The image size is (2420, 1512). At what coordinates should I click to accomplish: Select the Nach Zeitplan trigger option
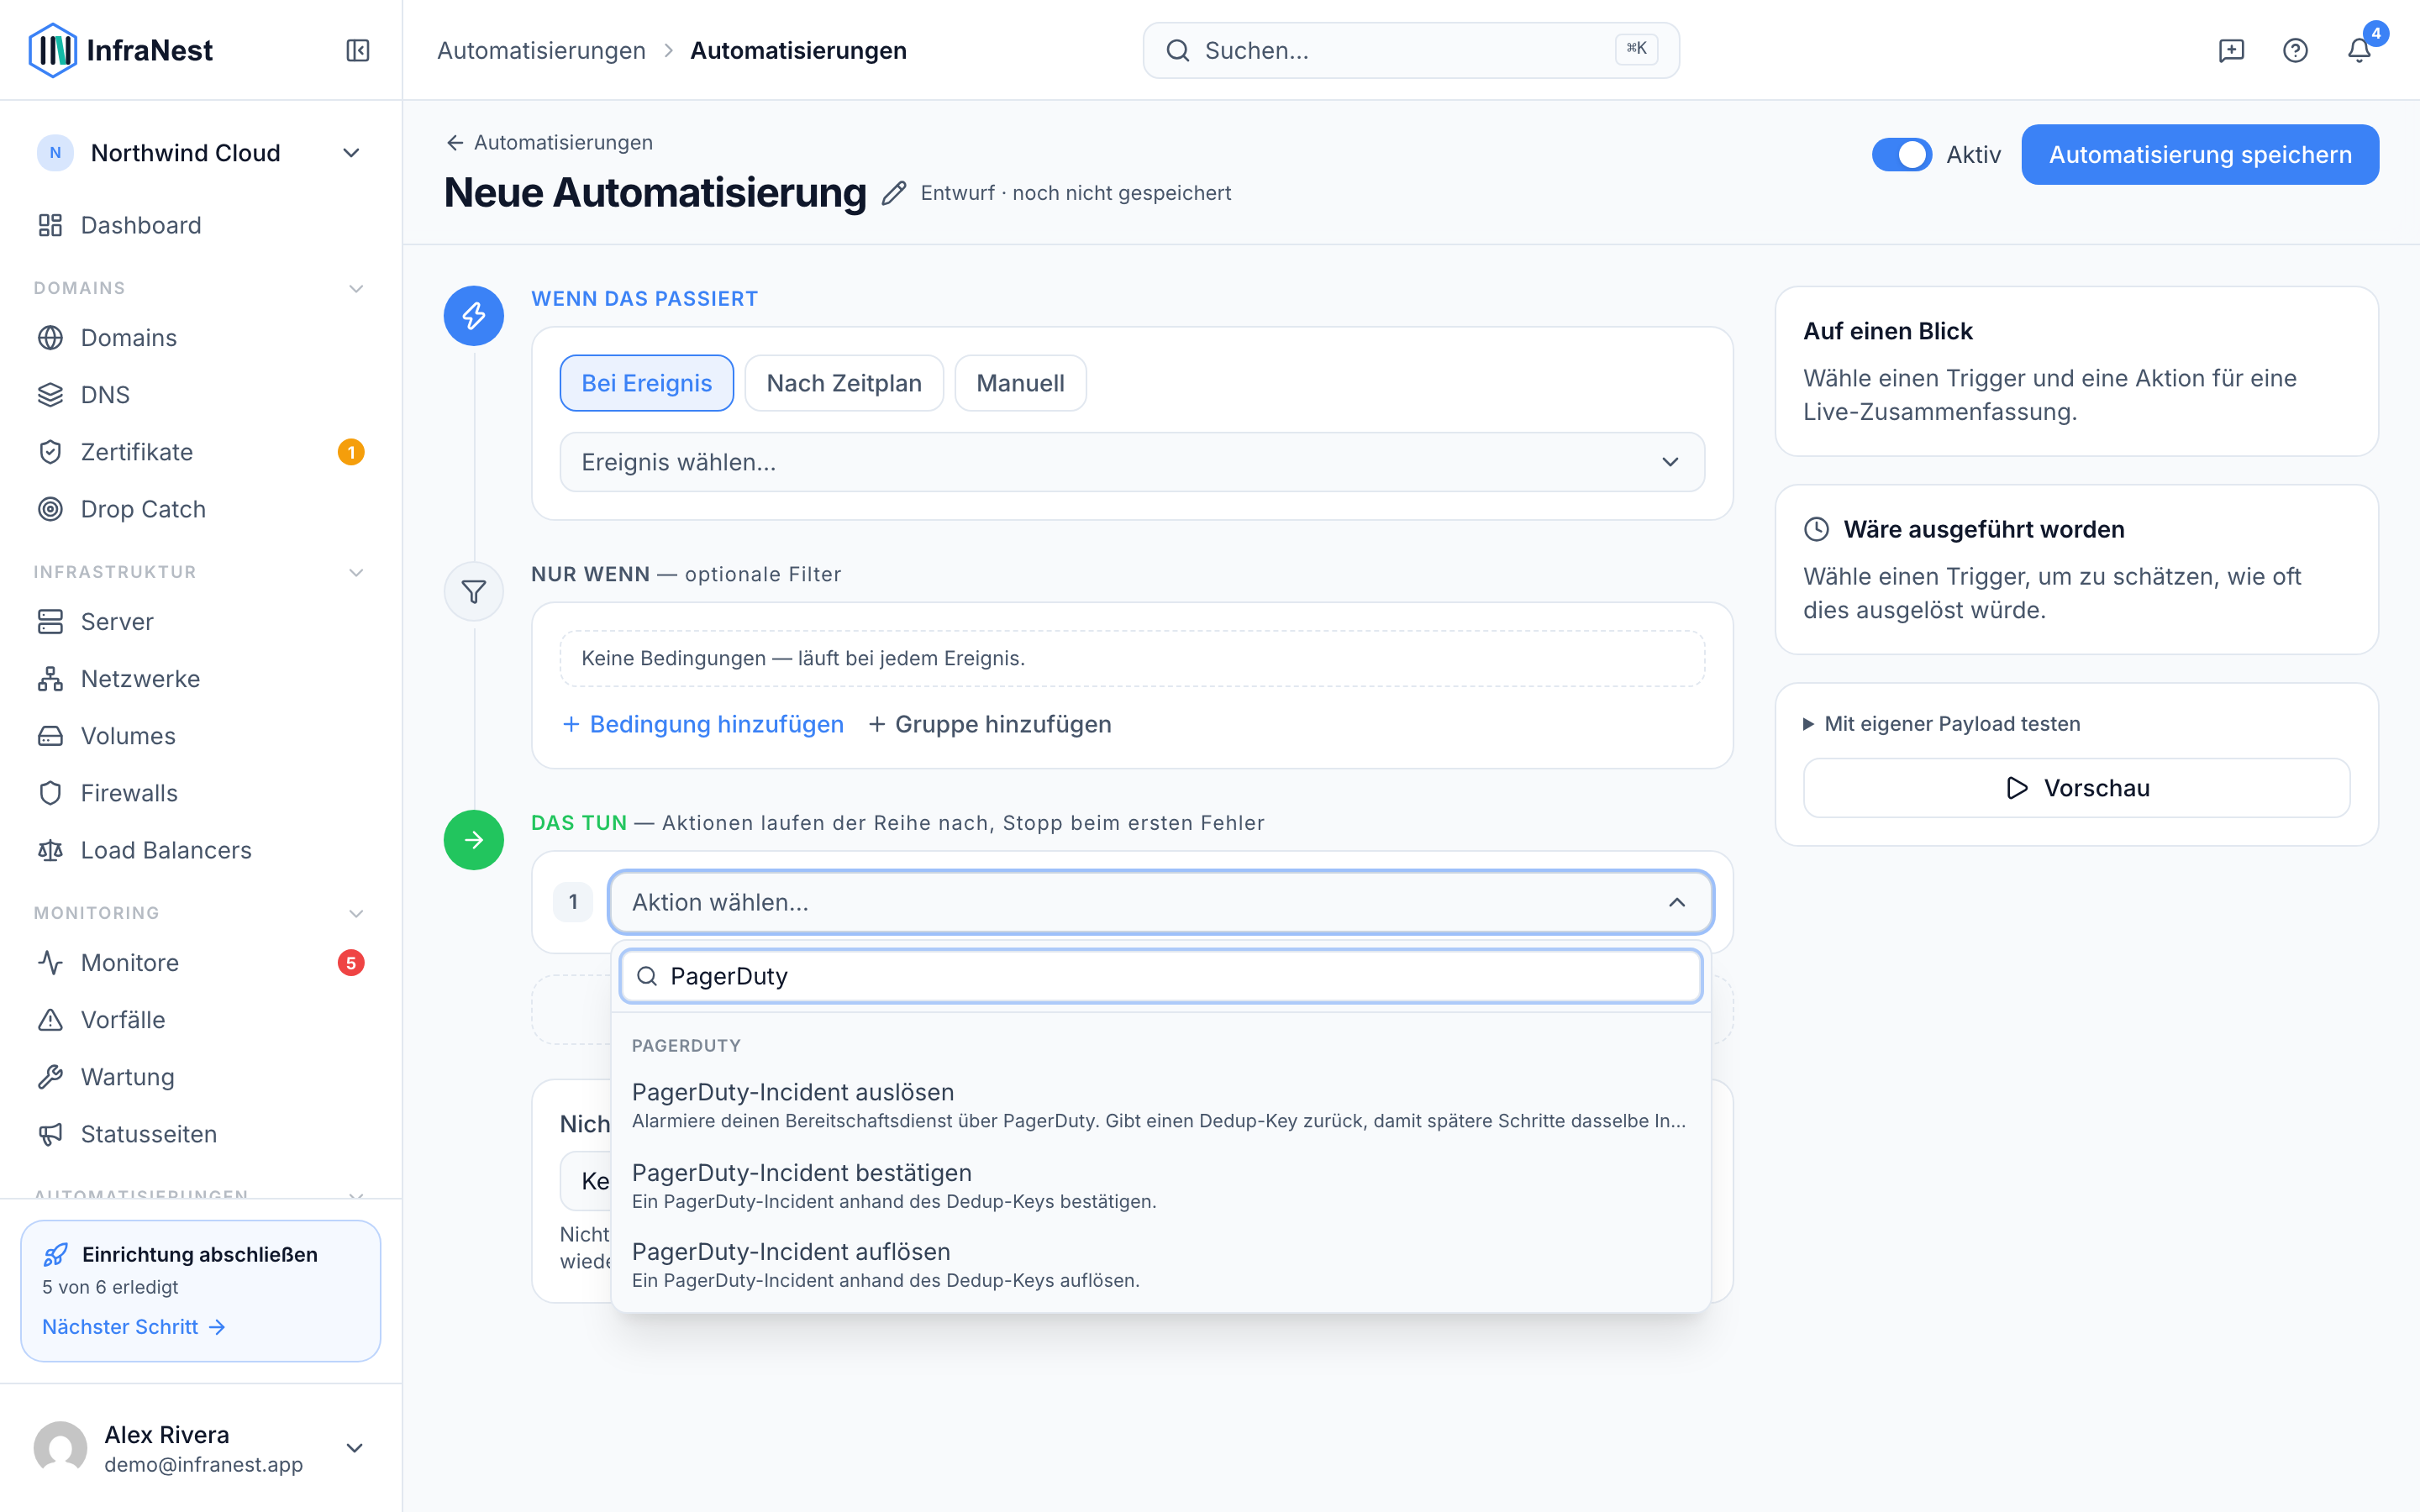(x=844, y=383)
